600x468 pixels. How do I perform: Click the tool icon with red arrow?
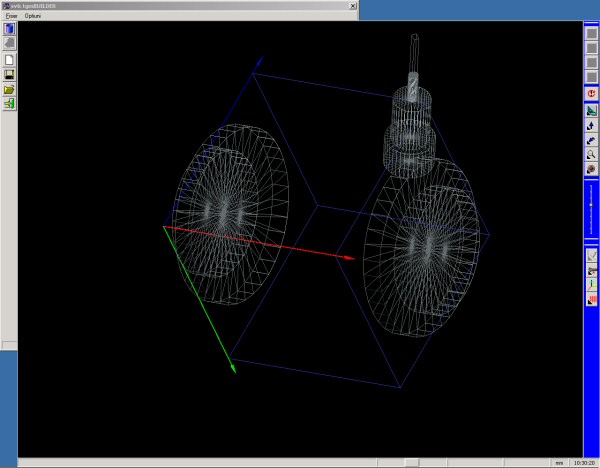(592, 270)
